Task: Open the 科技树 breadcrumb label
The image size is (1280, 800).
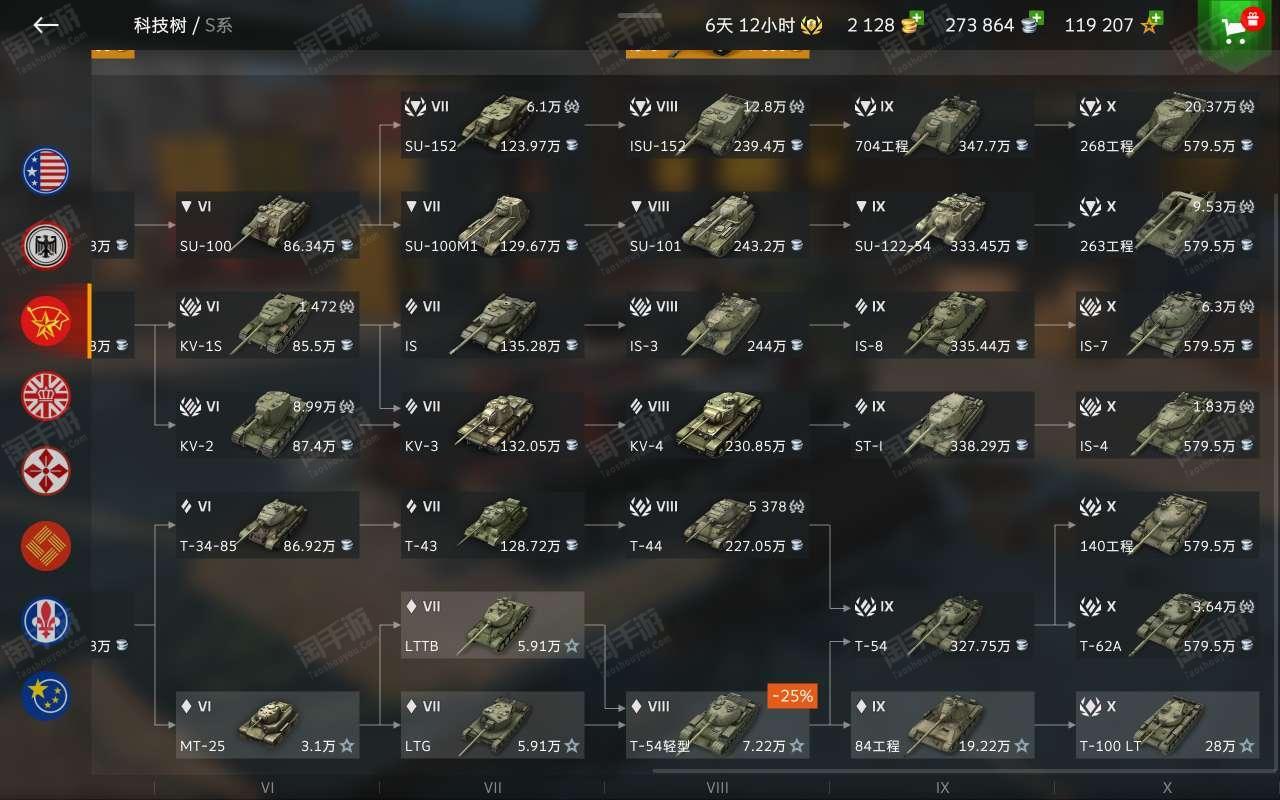Action: coord(160,25)
